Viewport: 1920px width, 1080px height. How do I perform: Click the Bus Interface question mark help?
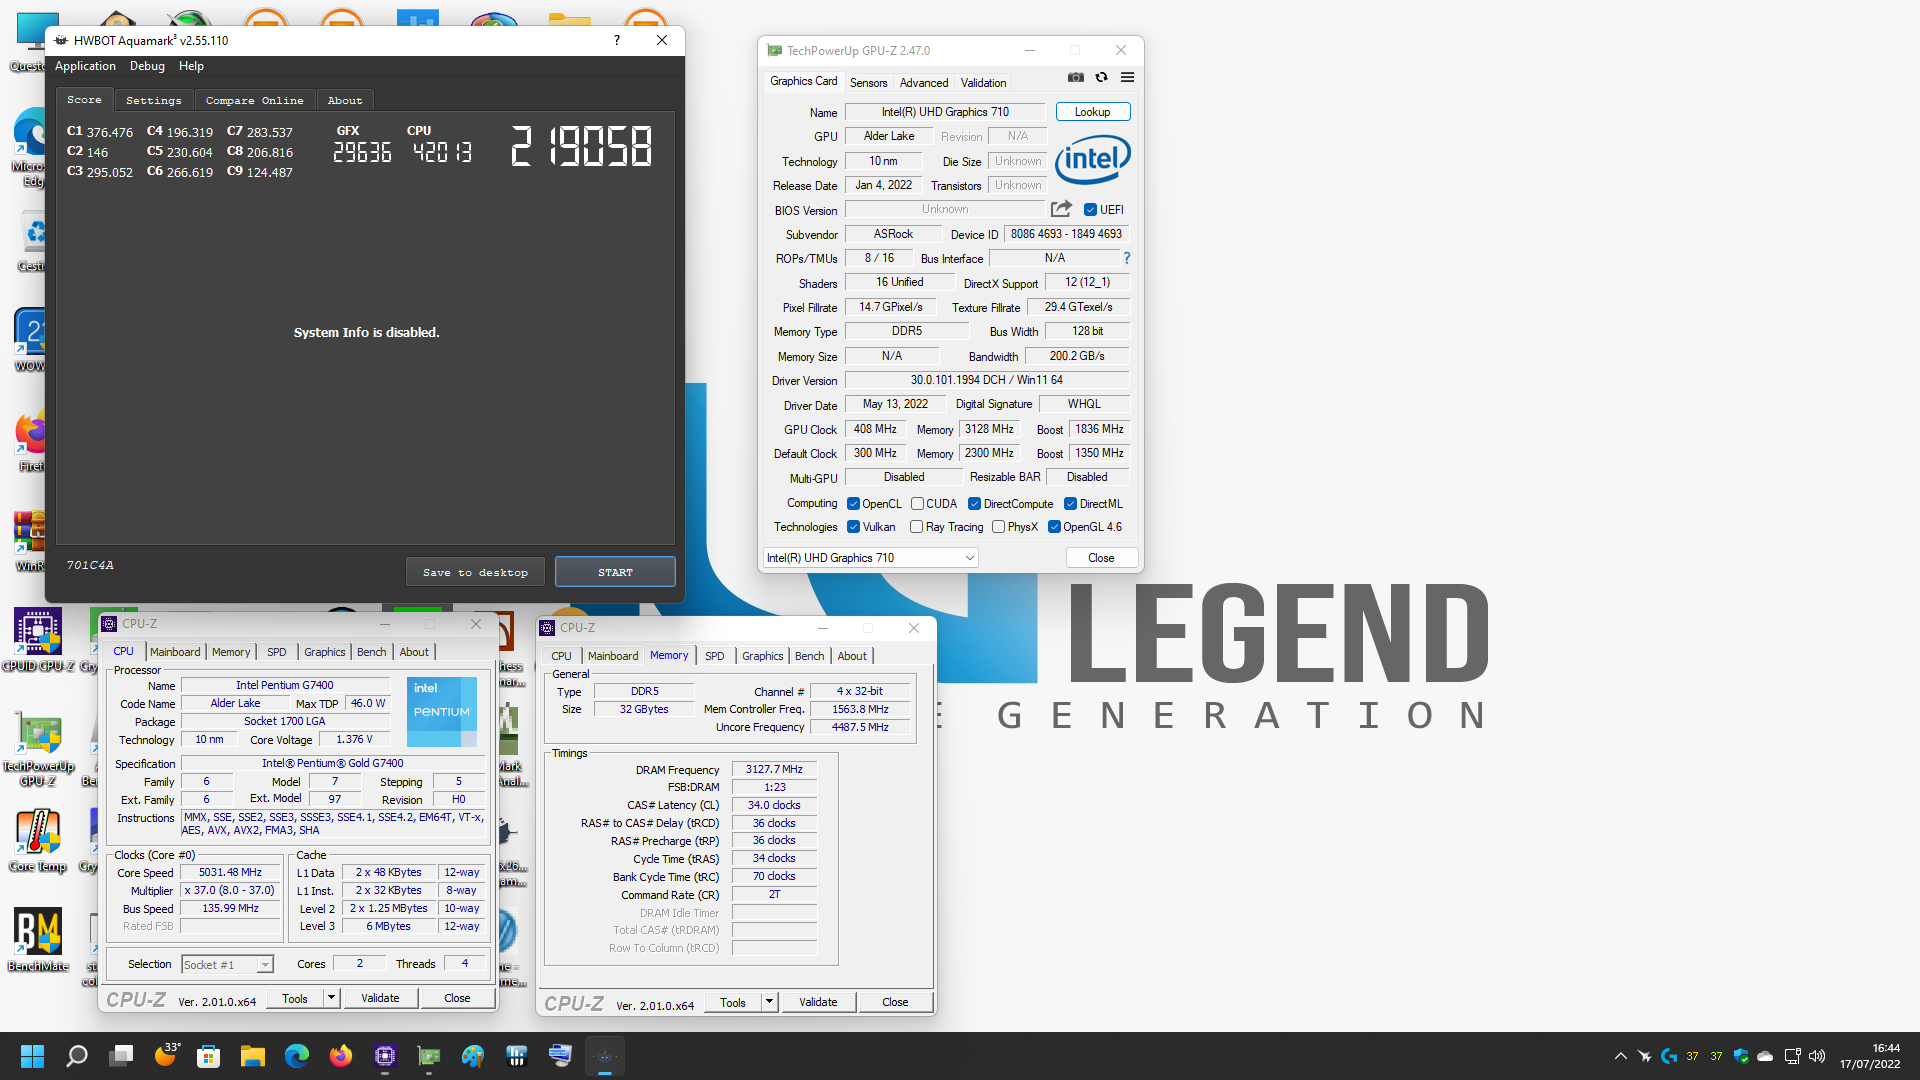tap(1127, 258)
